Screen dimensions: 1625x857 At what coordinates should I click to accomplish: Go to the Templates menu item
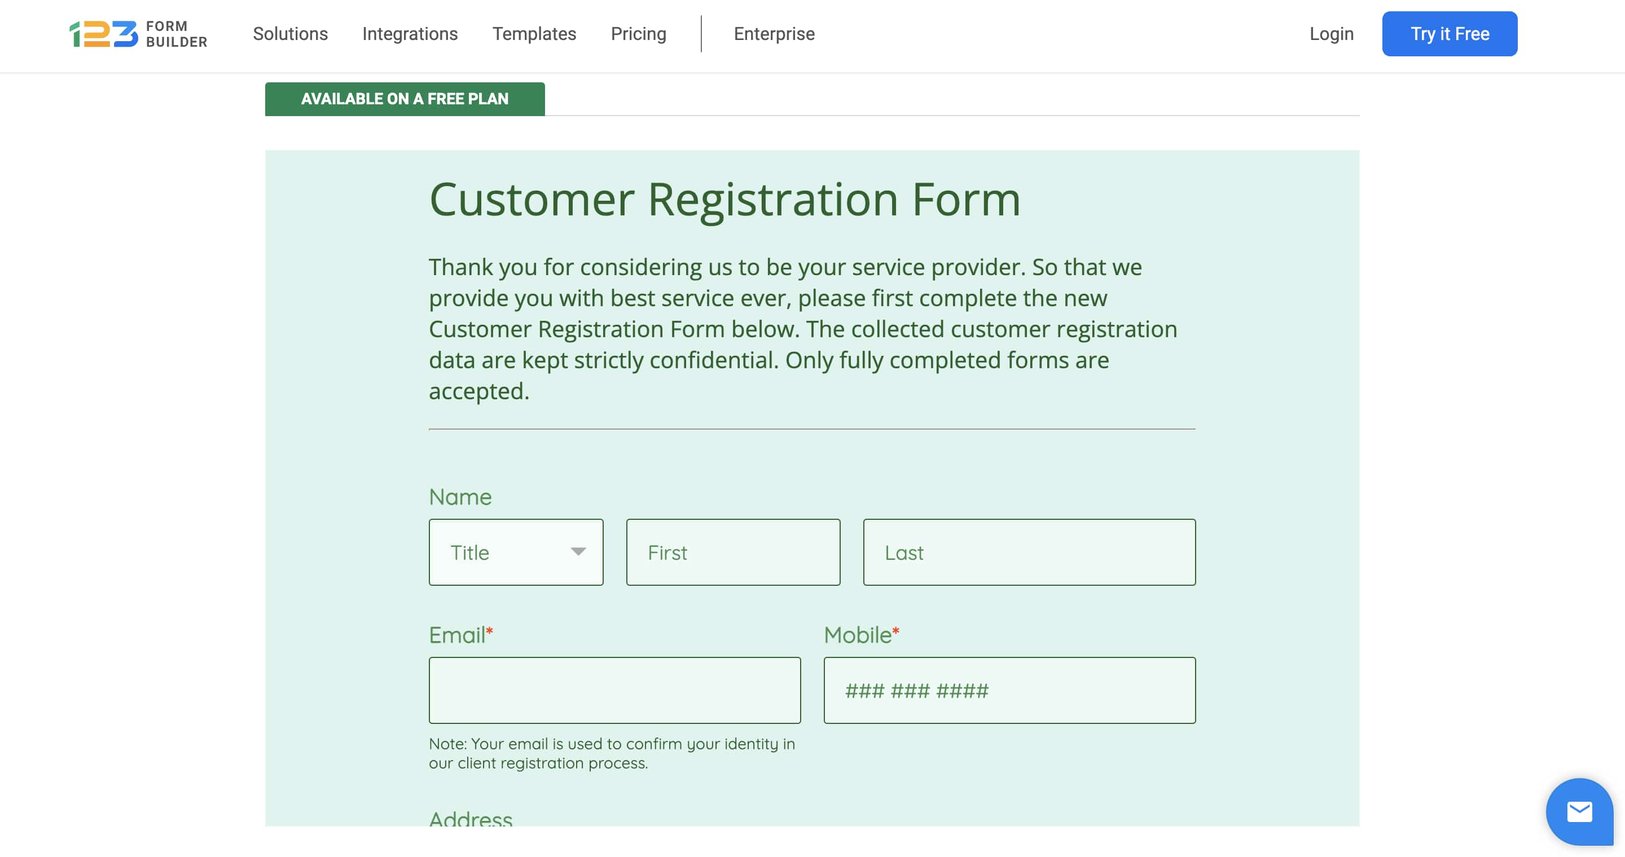[x=534, y=34]
